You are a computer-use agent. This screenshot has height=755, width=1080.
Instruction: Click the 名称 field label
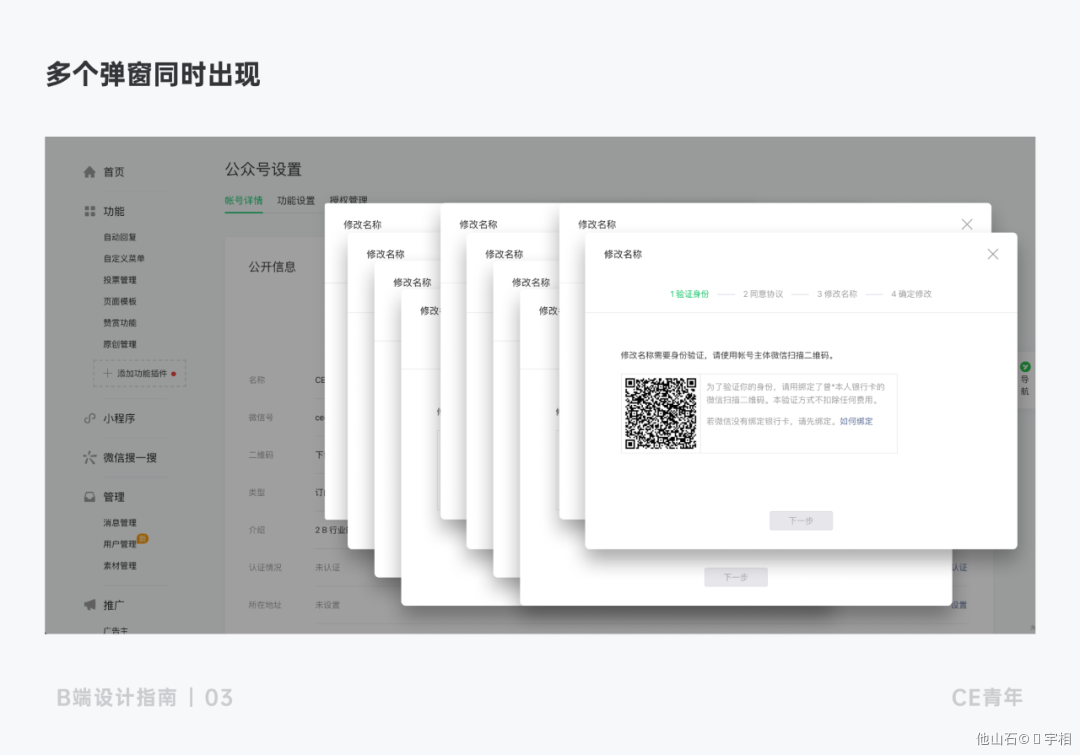click(257, 380)
